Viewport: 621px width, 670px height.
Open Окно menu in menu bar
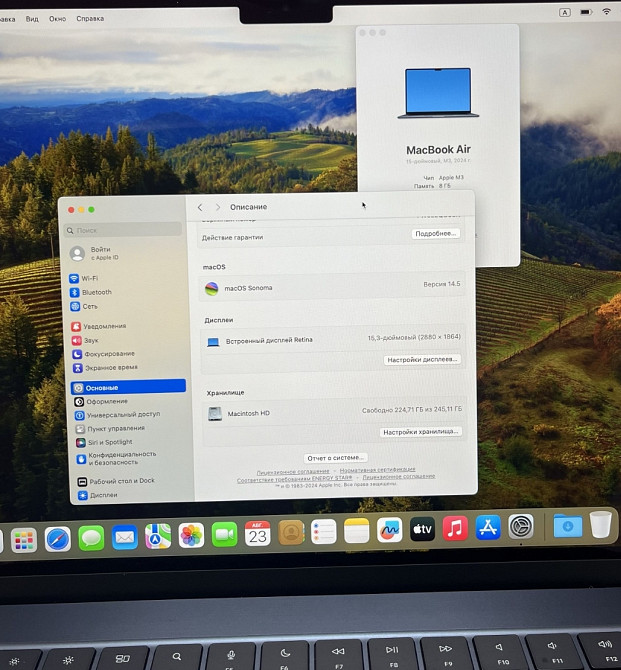click(x=57, y=19)
